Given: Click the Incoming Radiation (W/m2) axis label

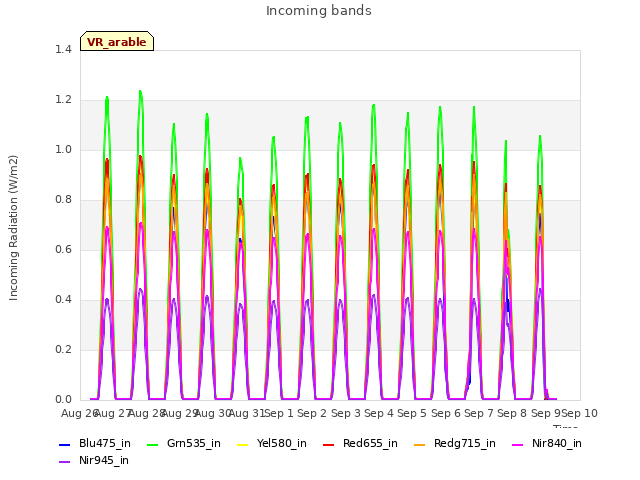Looking at the screenshot, I should coord(13,228).
